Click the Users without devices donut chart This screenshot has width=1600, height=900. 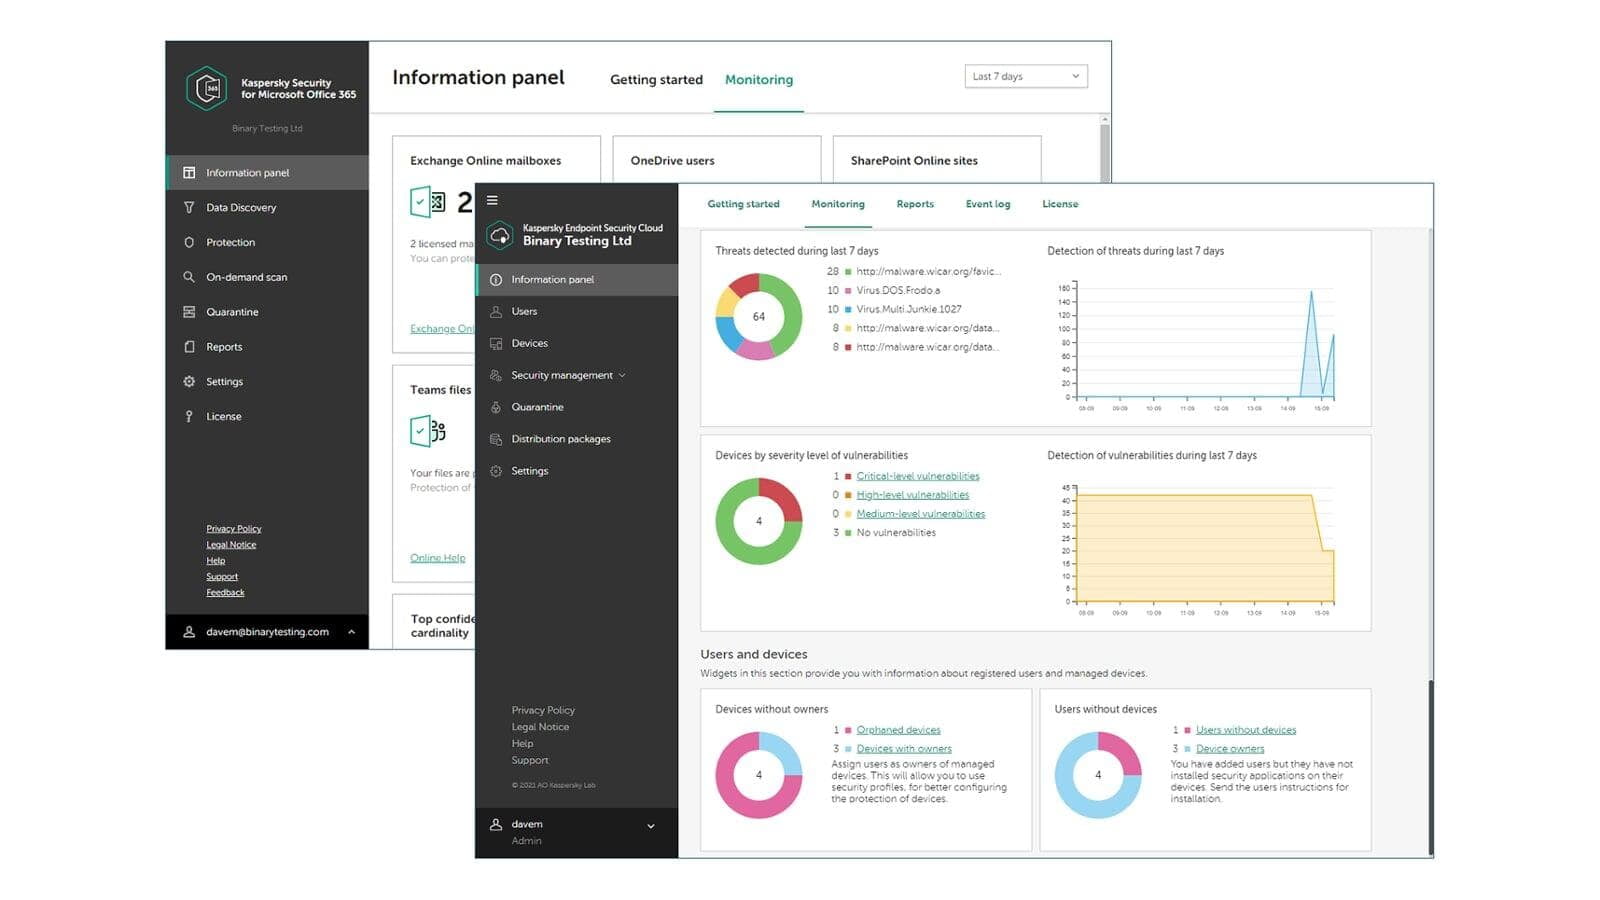click(1098, 775)
